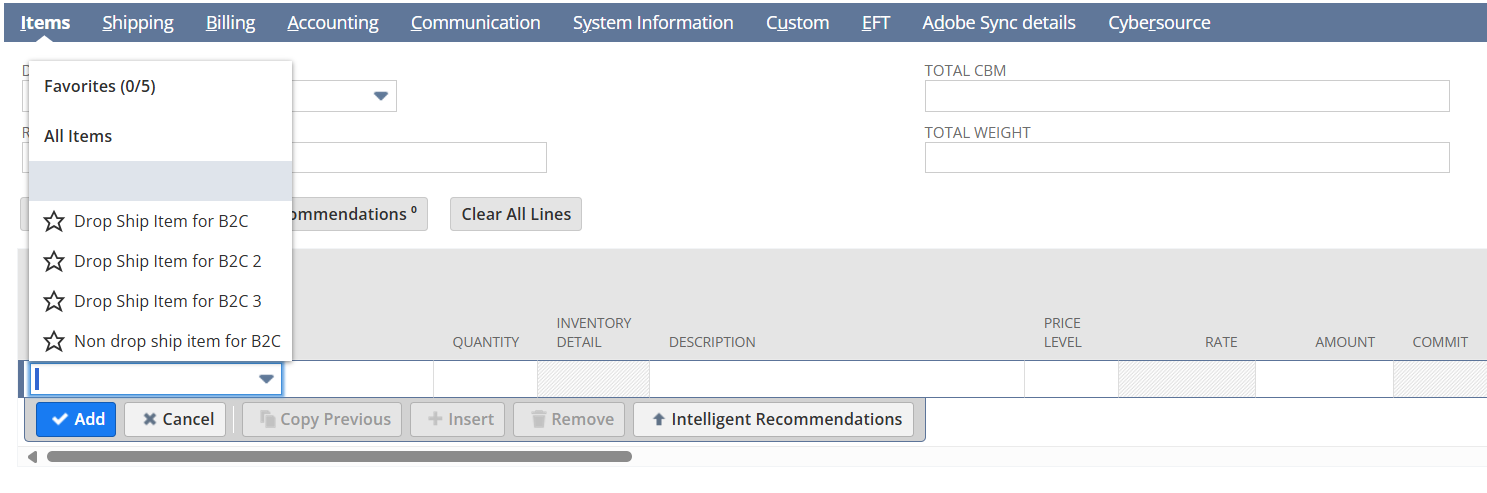Click into the Total Weight field
Screen dimensions: 1487x493
[x=1186, y=158]
